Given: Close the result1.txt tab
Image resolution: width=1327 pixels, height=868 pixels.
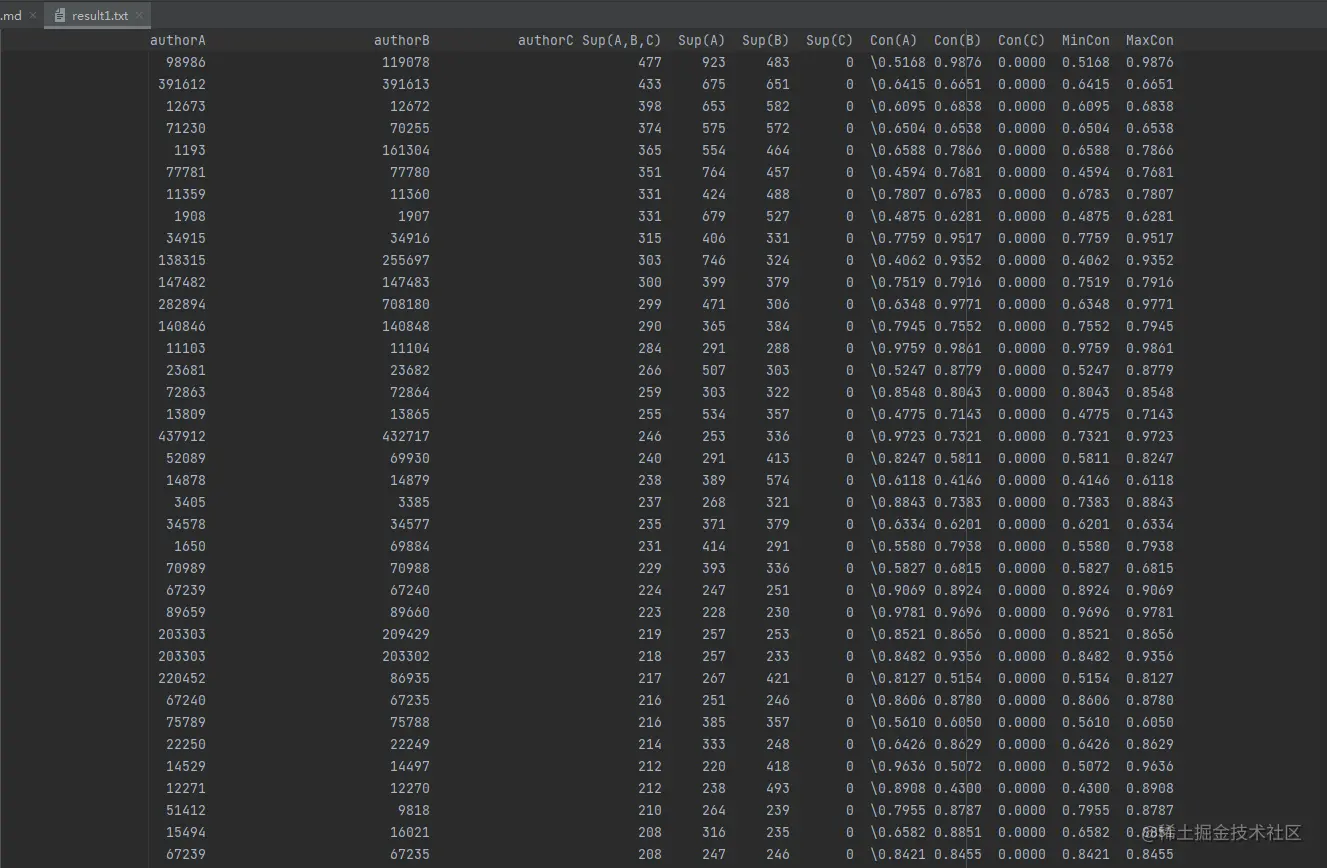Looking at the screenshot, I should (139, 16).
